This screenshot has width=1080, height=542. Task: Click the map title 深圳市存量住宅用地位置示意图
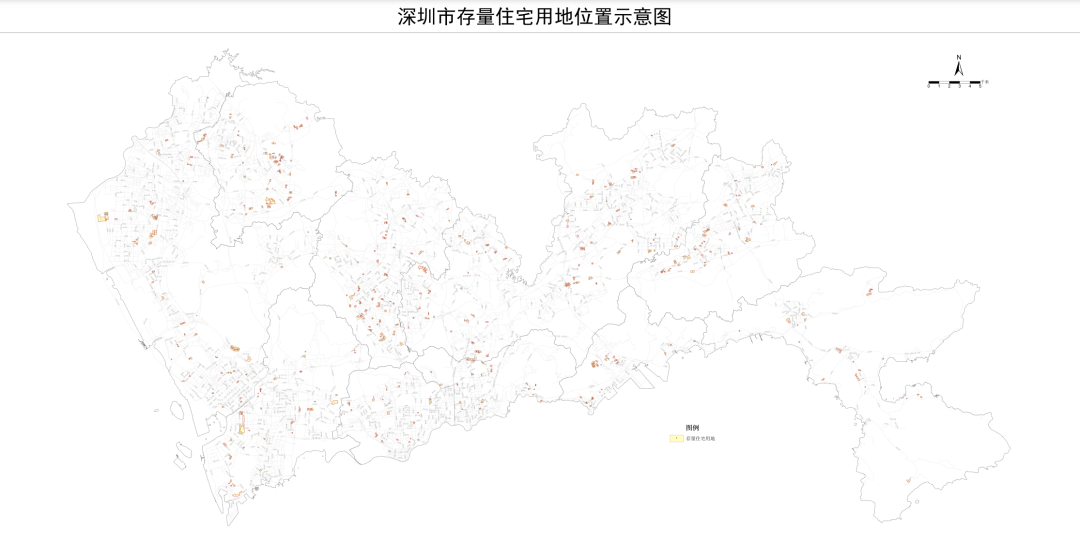click(534, 17)
